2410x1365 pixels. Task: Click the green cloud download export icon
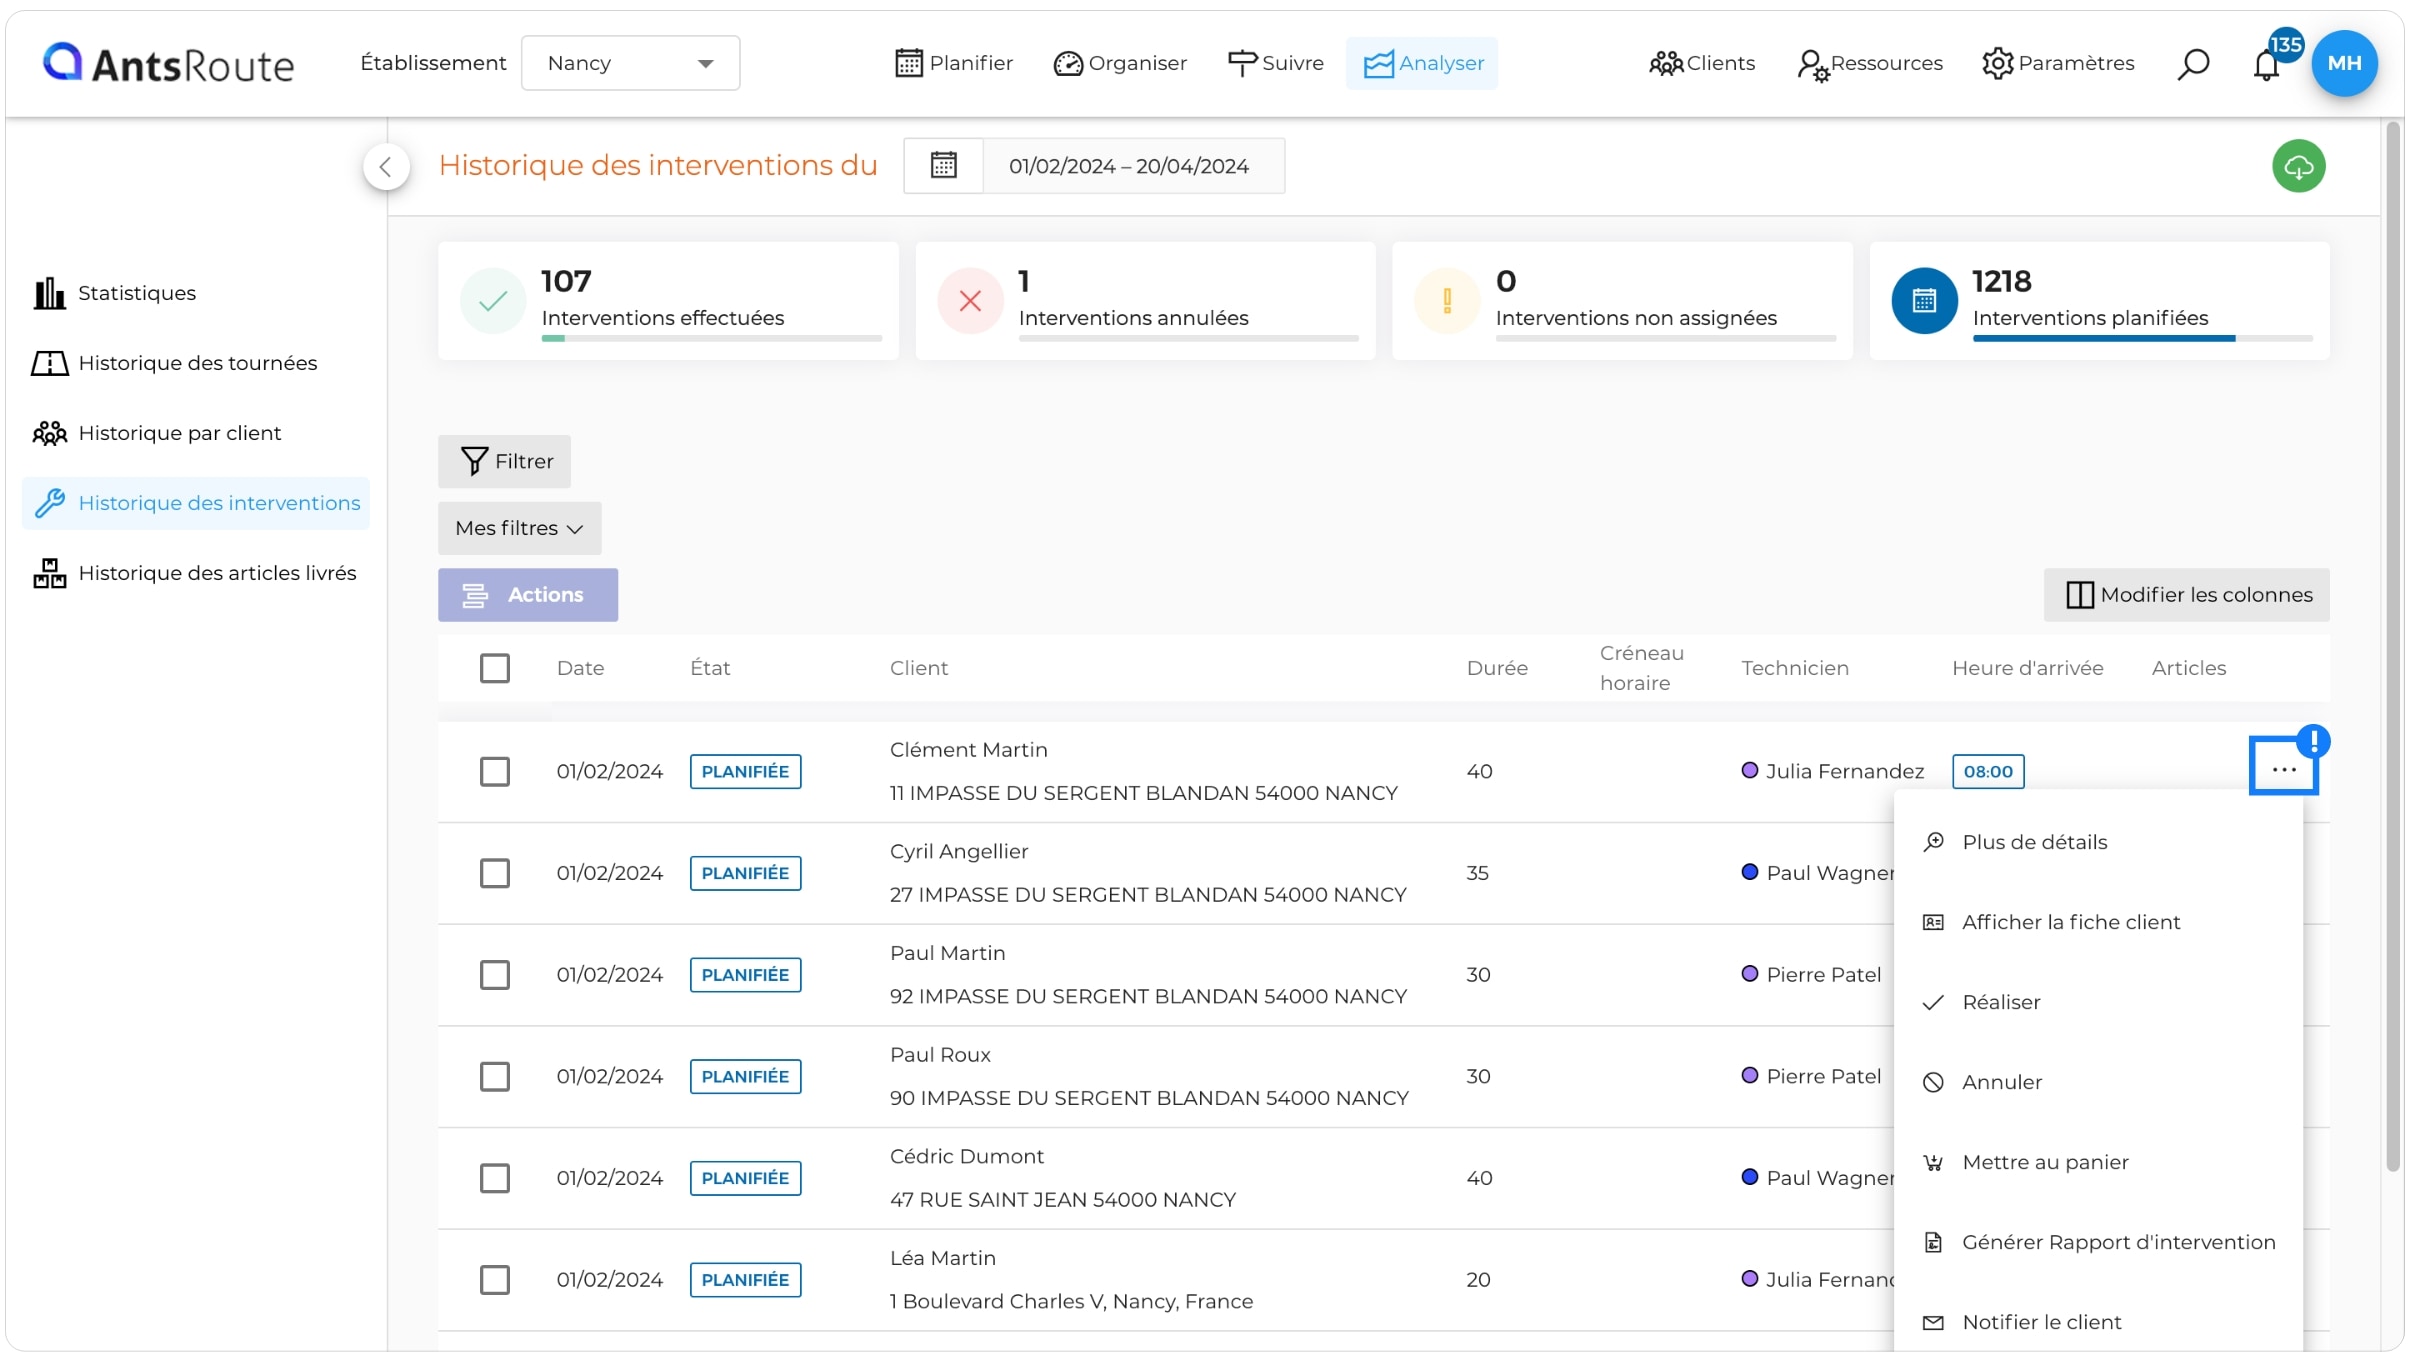[x=2298, y=166]
